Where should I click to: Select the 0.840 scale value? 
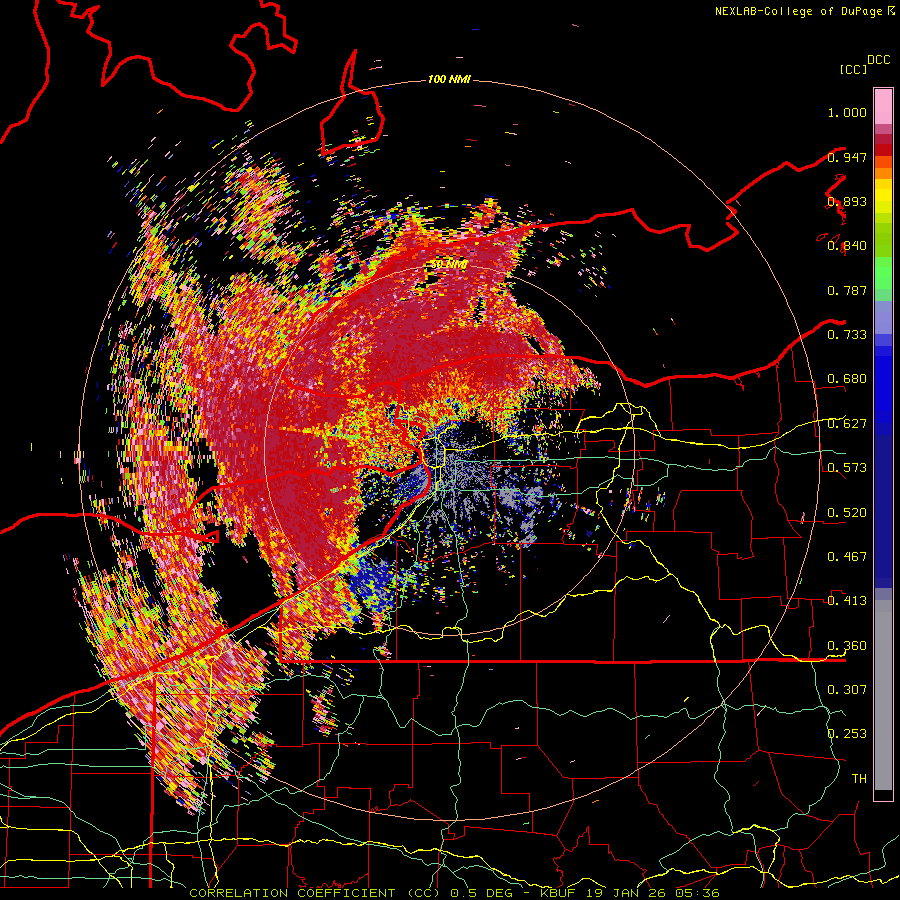point(847,246)
